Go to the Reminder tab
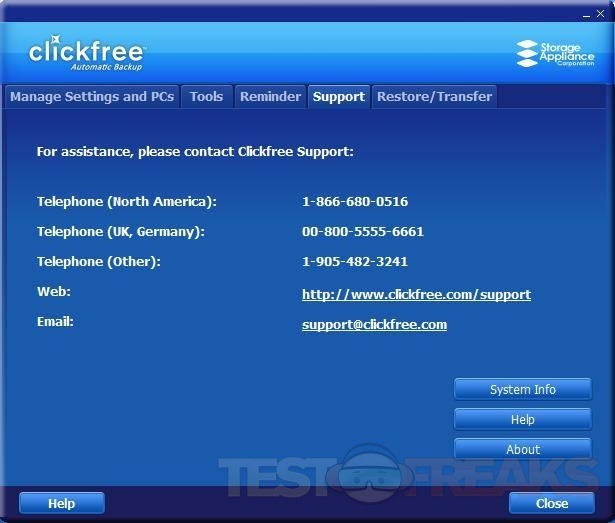 pyautogui.click(x=270, y=97)
